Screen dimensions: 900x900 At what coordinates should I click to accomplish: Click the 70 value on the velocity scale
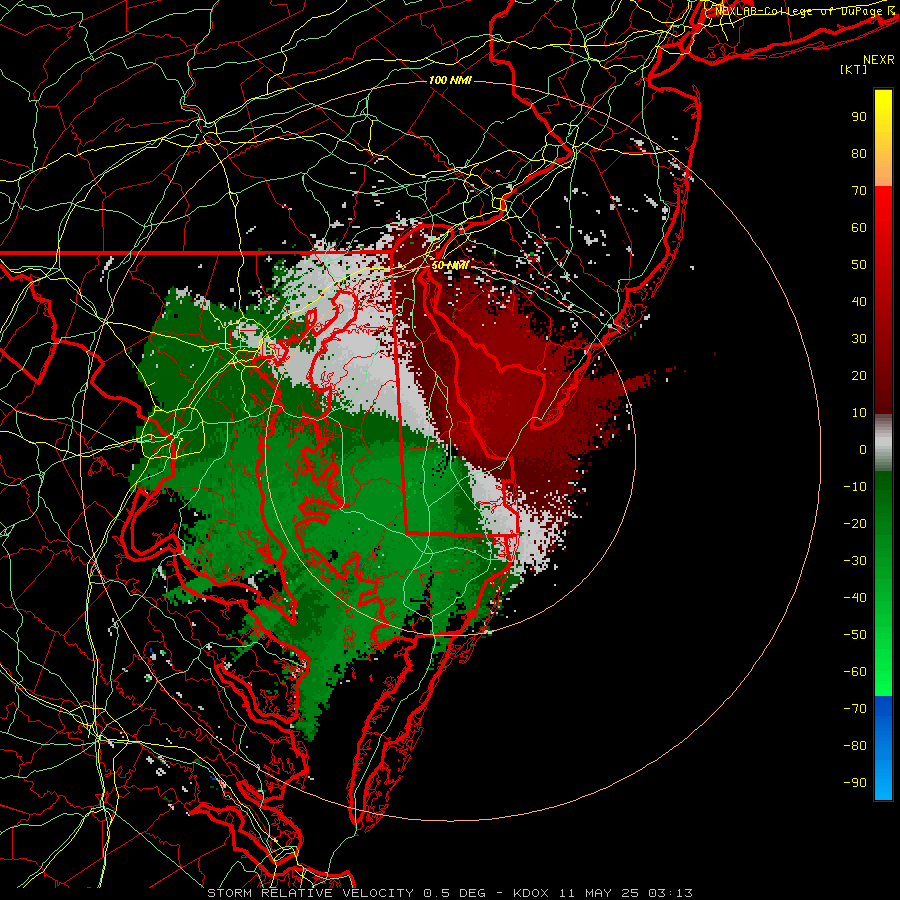859,191
